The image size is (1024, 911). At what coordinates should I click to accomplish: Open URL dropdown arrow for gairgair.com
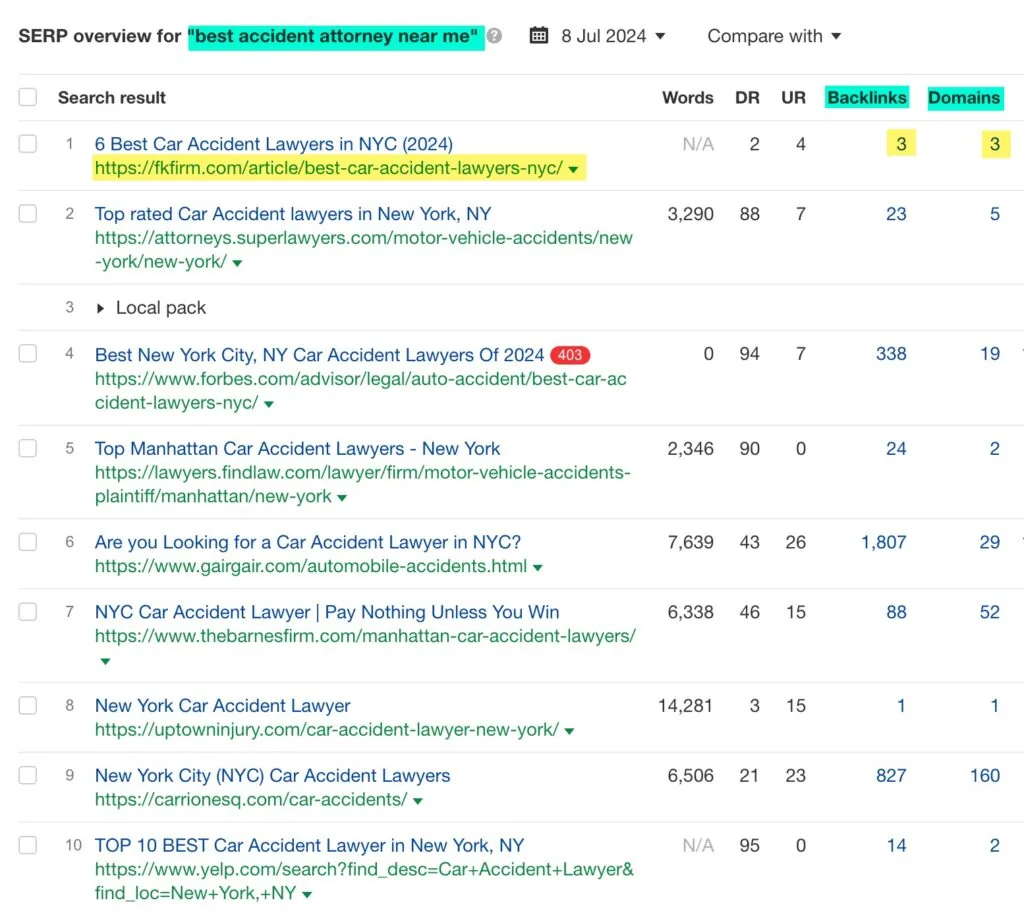(x=538, y=568)
